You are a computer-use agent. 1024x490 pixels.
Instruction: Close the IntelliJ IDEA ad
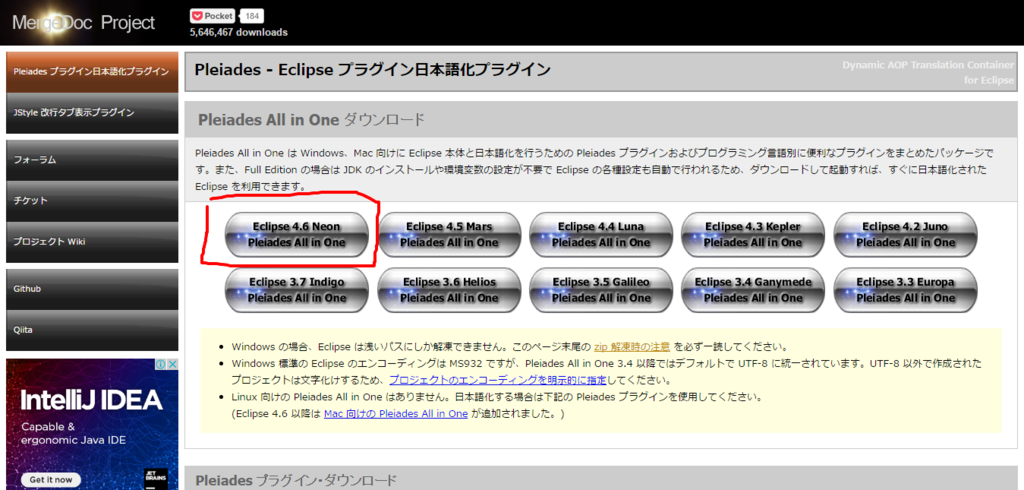173,364
